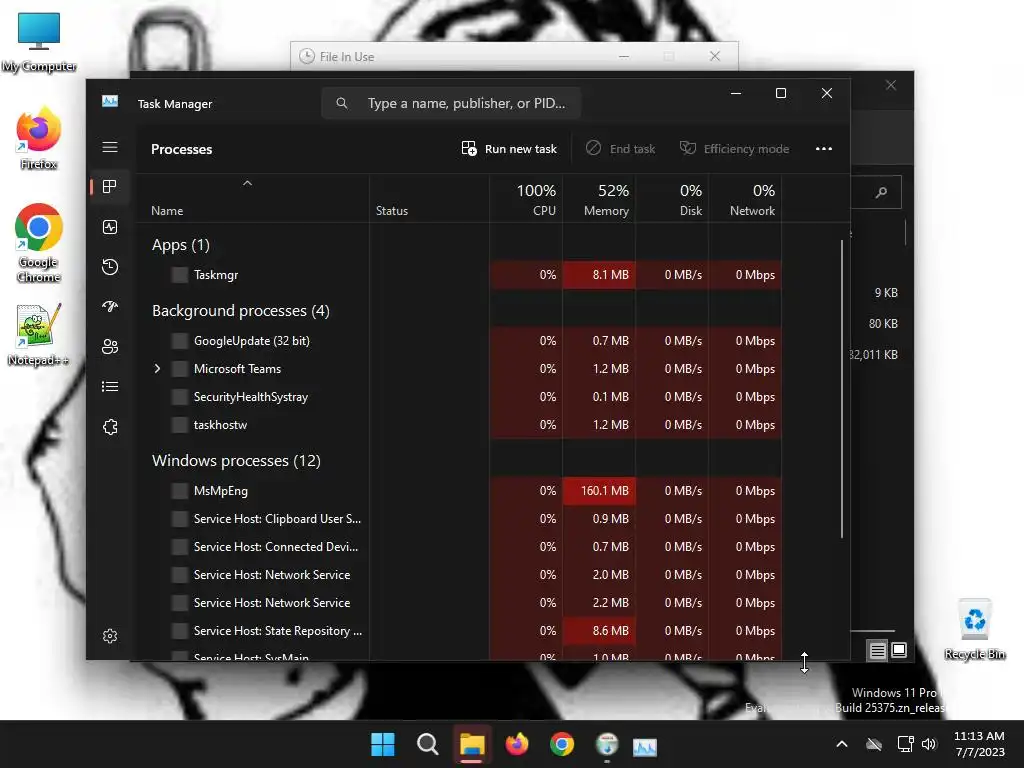The height and width of the screenshot is (768, 1024).
Task: Click the search magnifier icon in Task Manager
Action: pyautogui.click(x=342, y=103)
